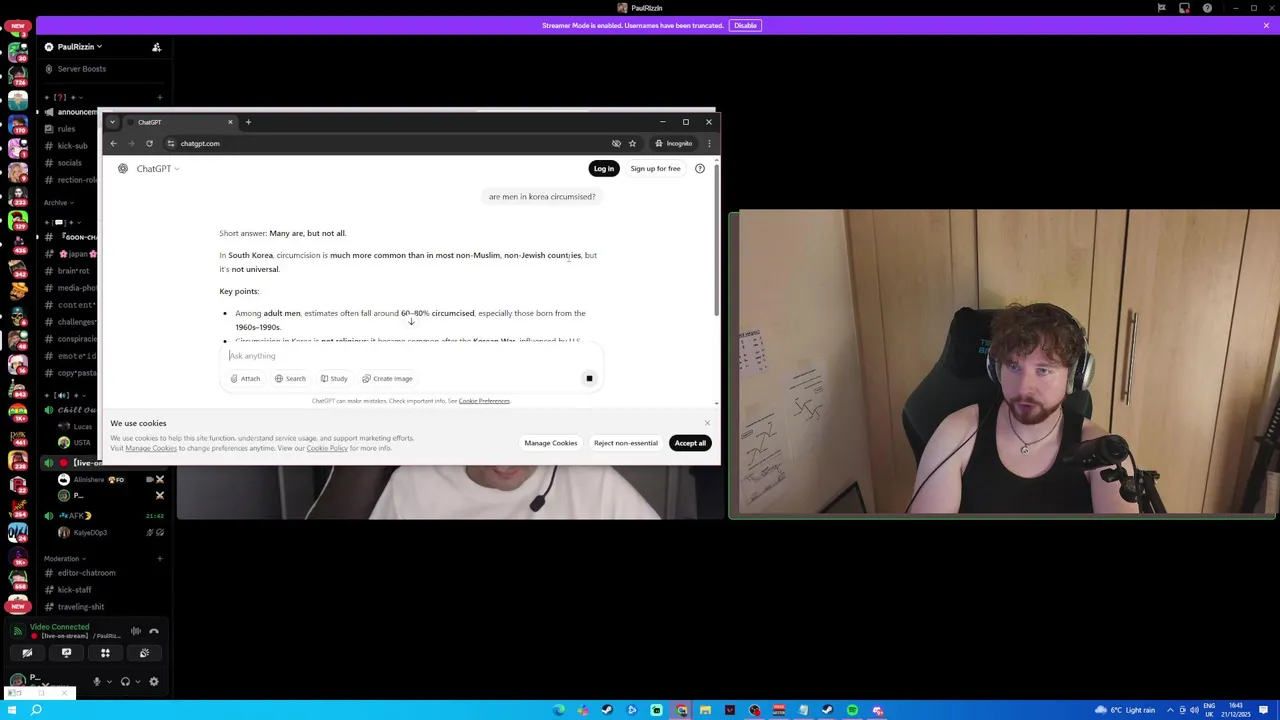Open the Windows notification center icon
1280x720 pixels.
pyautogui.click(x=1264, y=710)
